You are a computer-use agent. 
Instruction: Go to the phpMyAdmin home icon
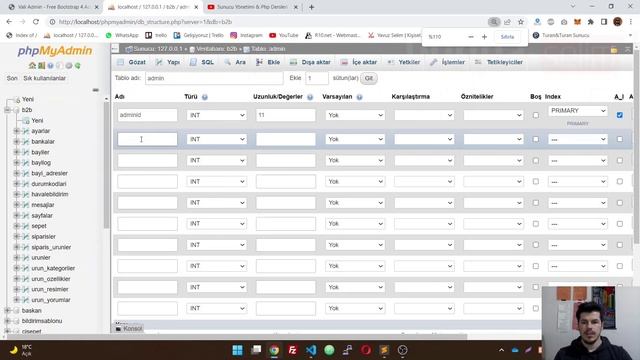click(32, 65)
